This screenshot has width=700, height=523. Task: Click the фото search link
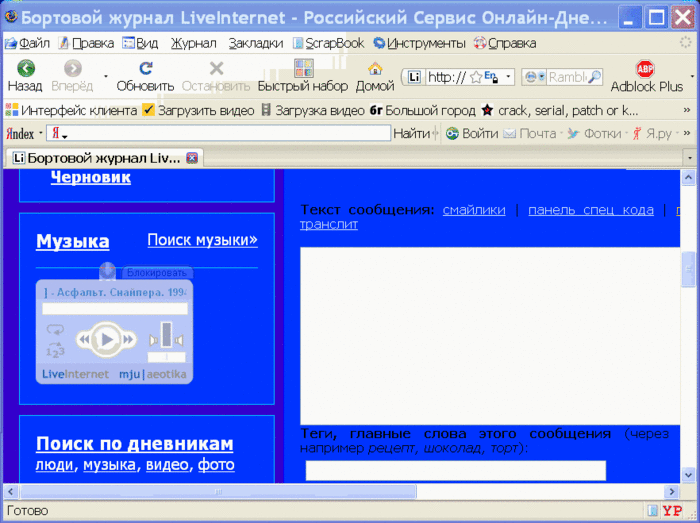[x=216, y=465]
